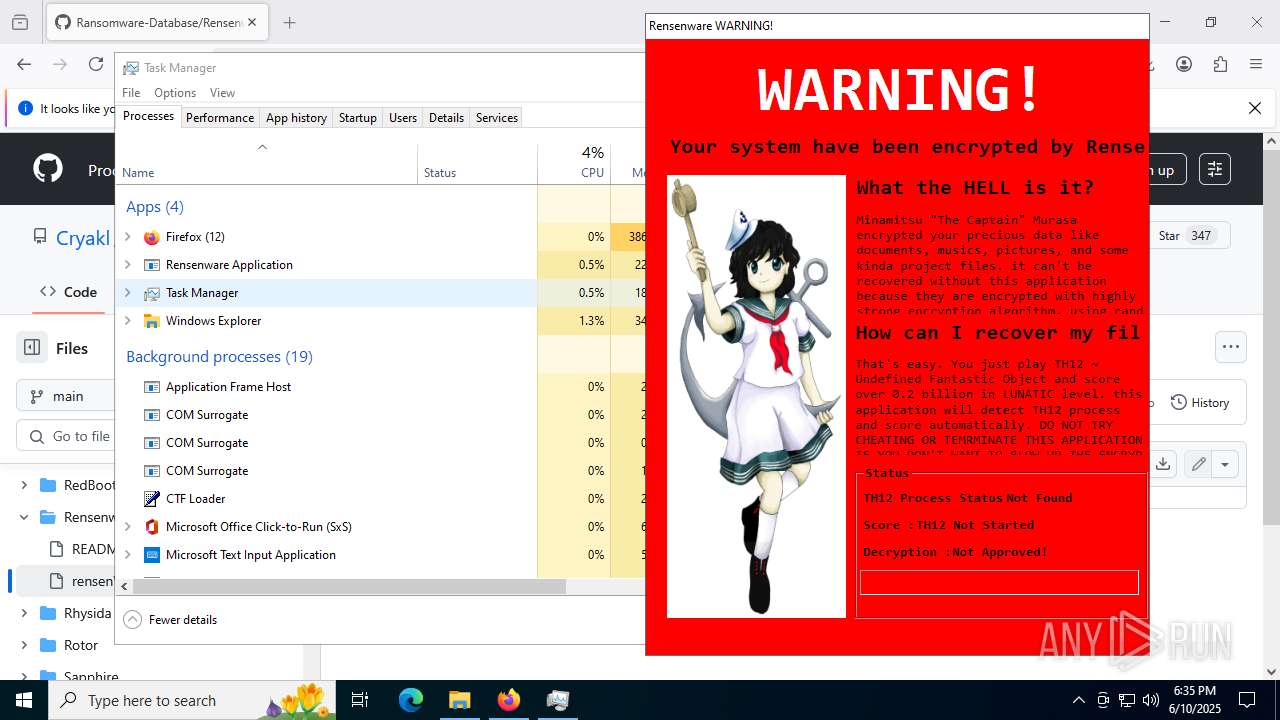Open Task View on taskbar
The height and width of the screenshot is (720, 1280).
tap(361, 700)
